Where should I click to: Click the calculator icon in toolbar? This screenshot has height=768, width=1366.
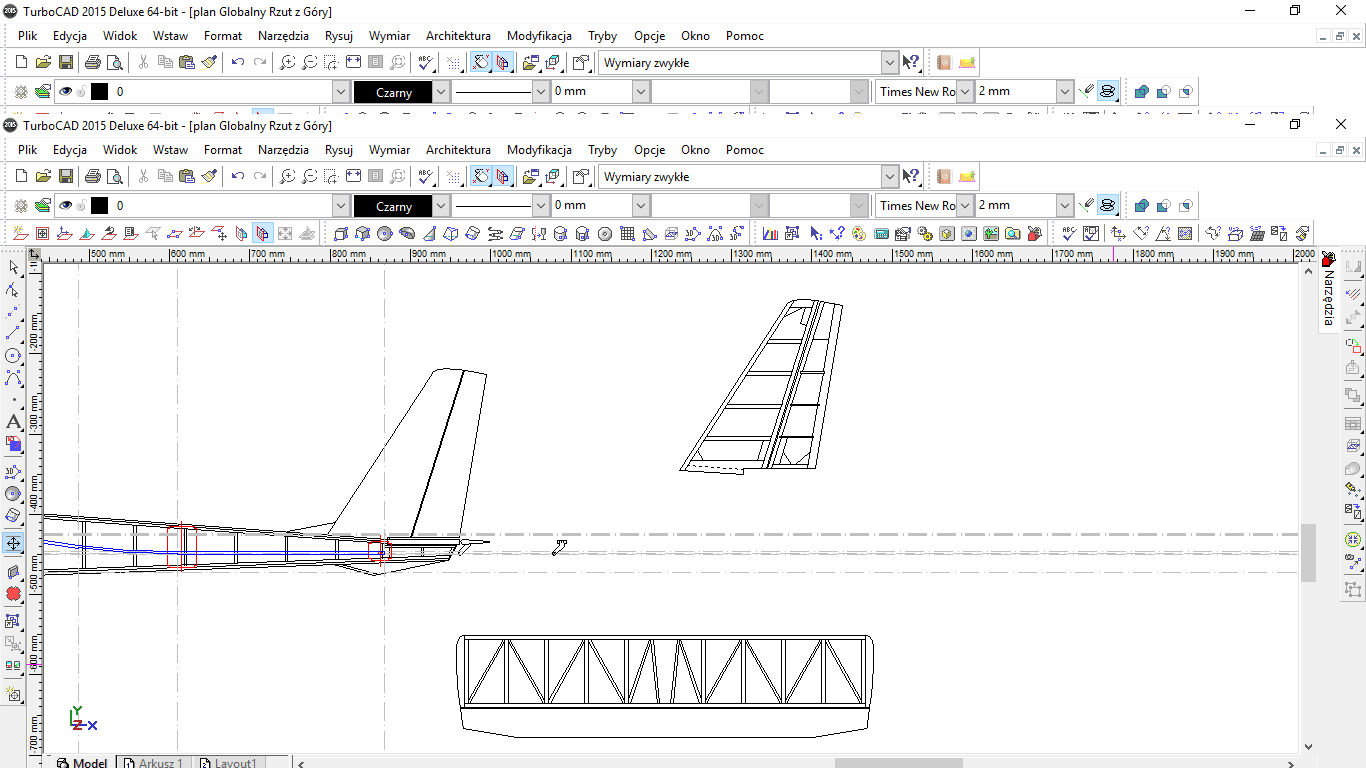pos(881,234)
